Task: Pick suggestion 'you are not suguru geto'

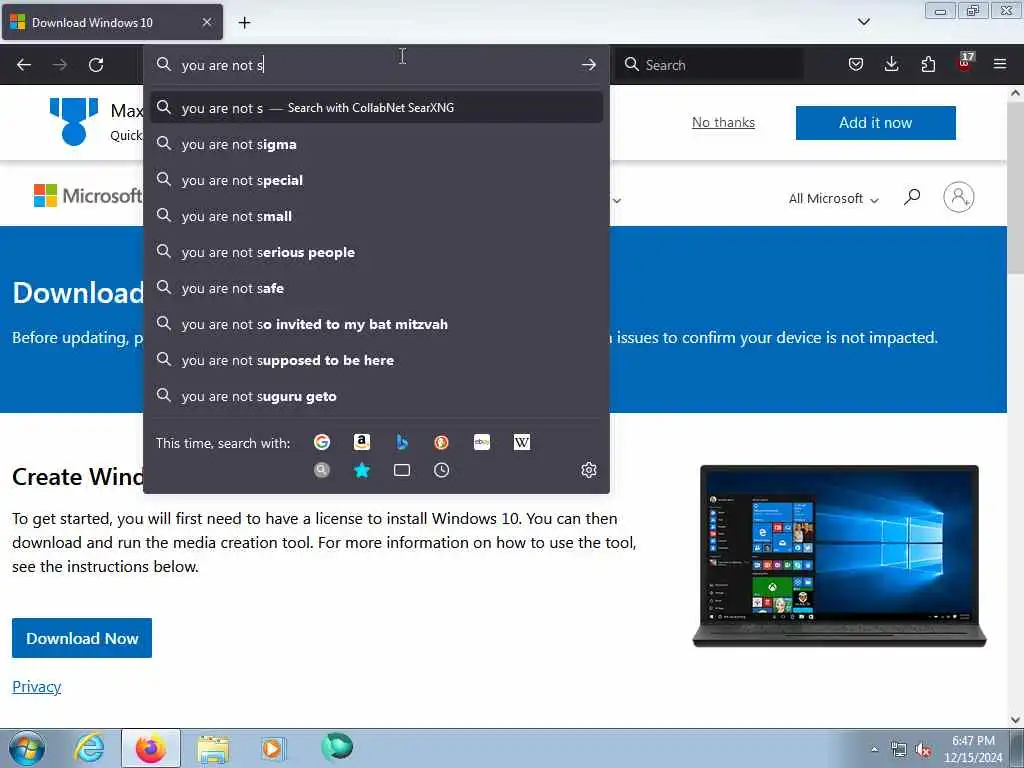Action: click(376, 396)
